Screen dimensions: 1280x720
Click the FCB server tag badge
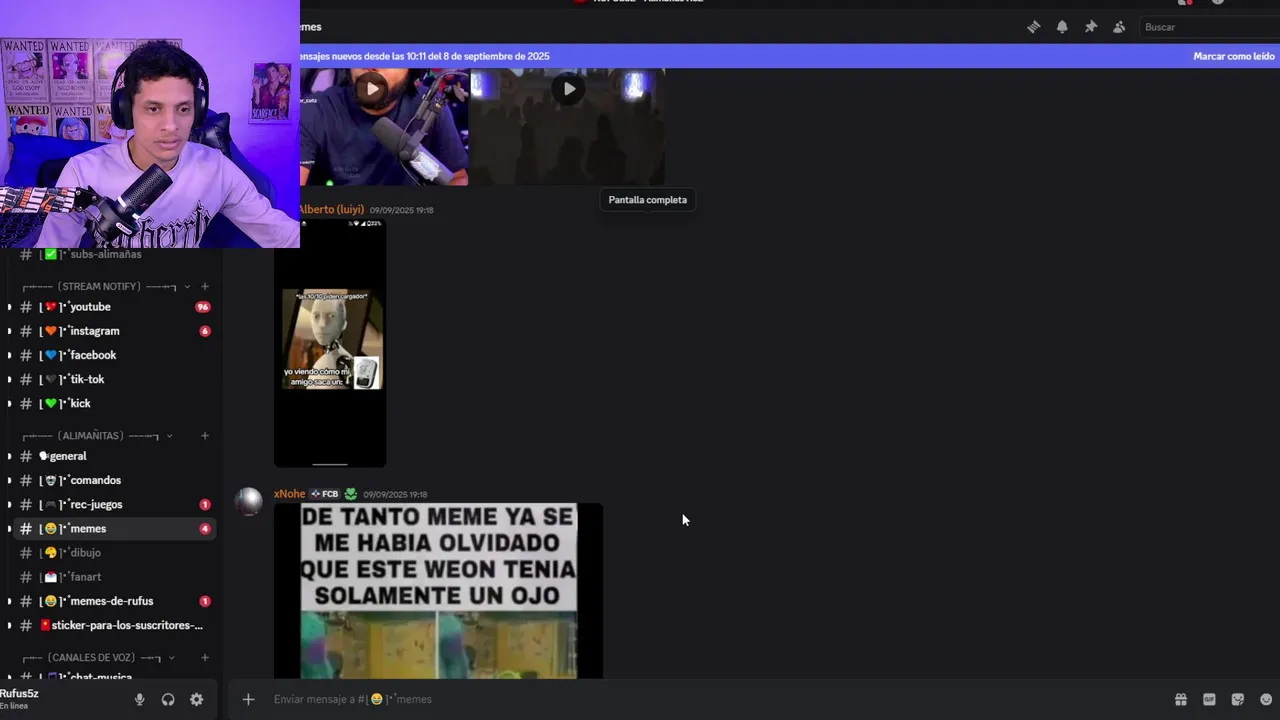[x=324, y=494]
